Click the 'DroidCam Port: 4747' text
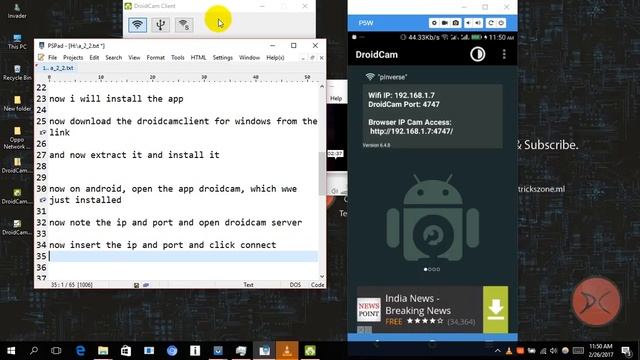Screen dimensions: 640x360 pos(404,104)
